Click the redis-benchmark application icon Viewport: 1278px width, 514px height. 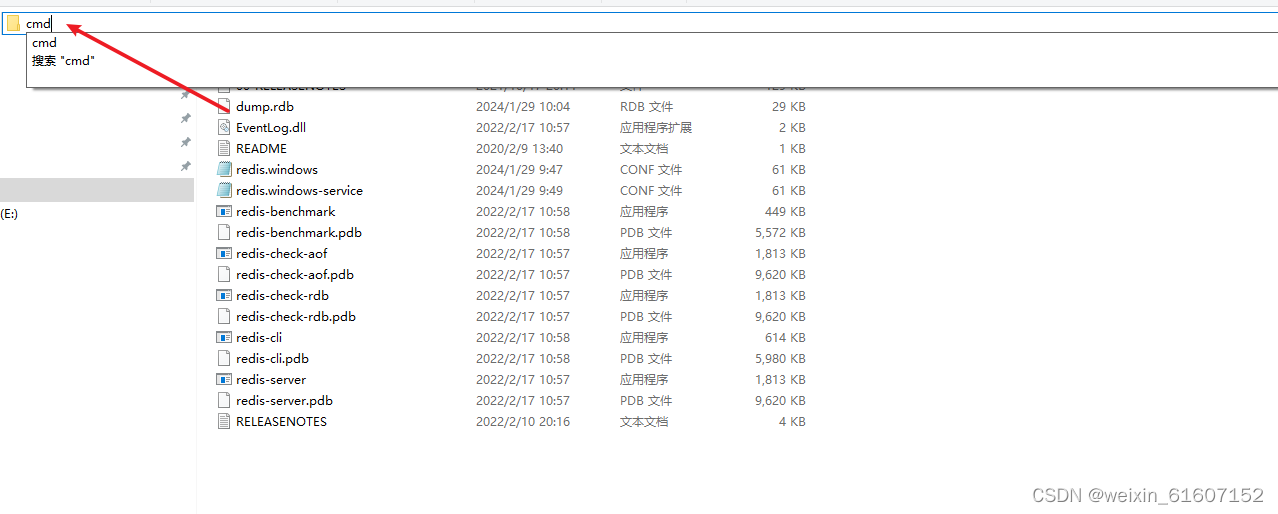(x=224, y=211)
